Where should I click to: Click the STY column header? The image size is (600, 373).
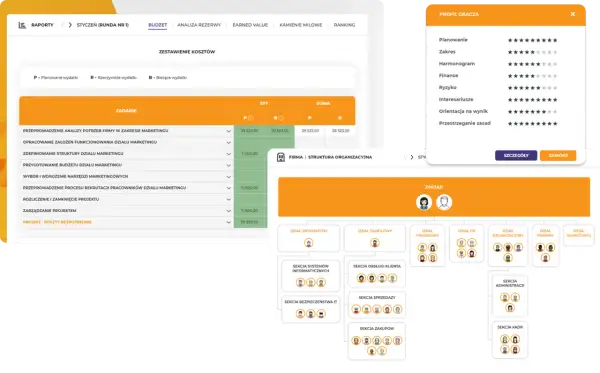[264, 103]
